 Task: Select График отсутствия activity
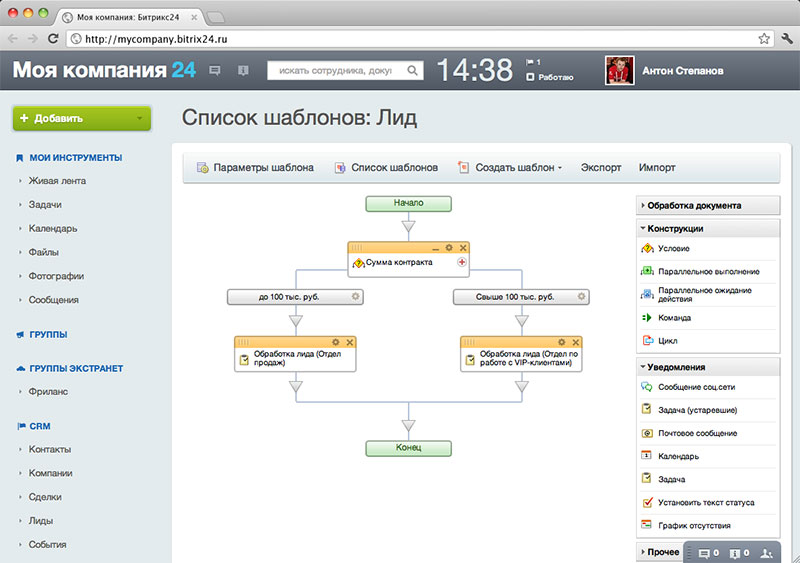click(685, 525)
